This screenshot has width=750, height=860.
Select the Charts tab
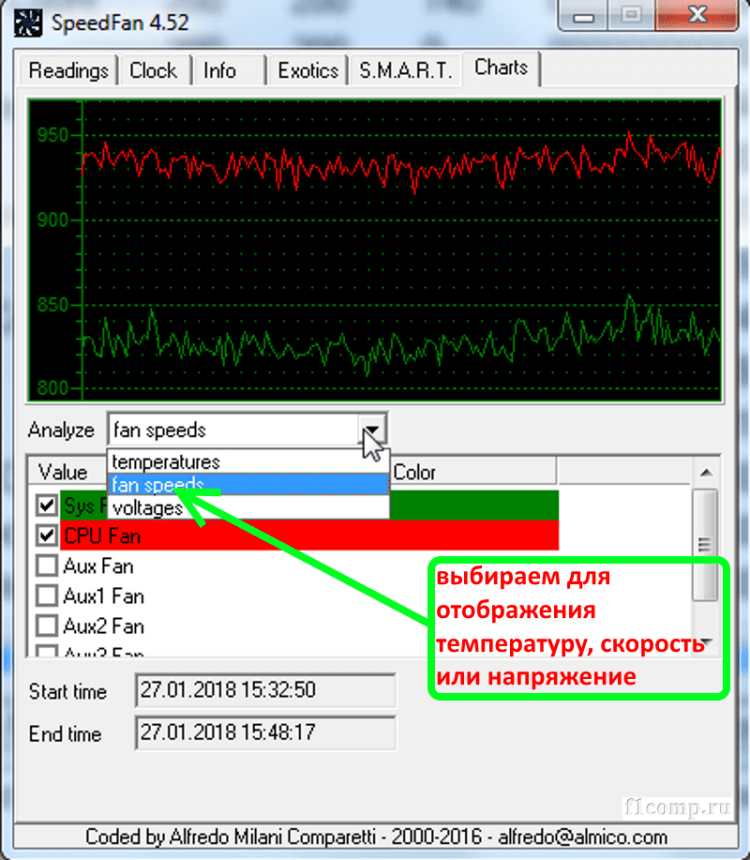[x=501, y=68]
